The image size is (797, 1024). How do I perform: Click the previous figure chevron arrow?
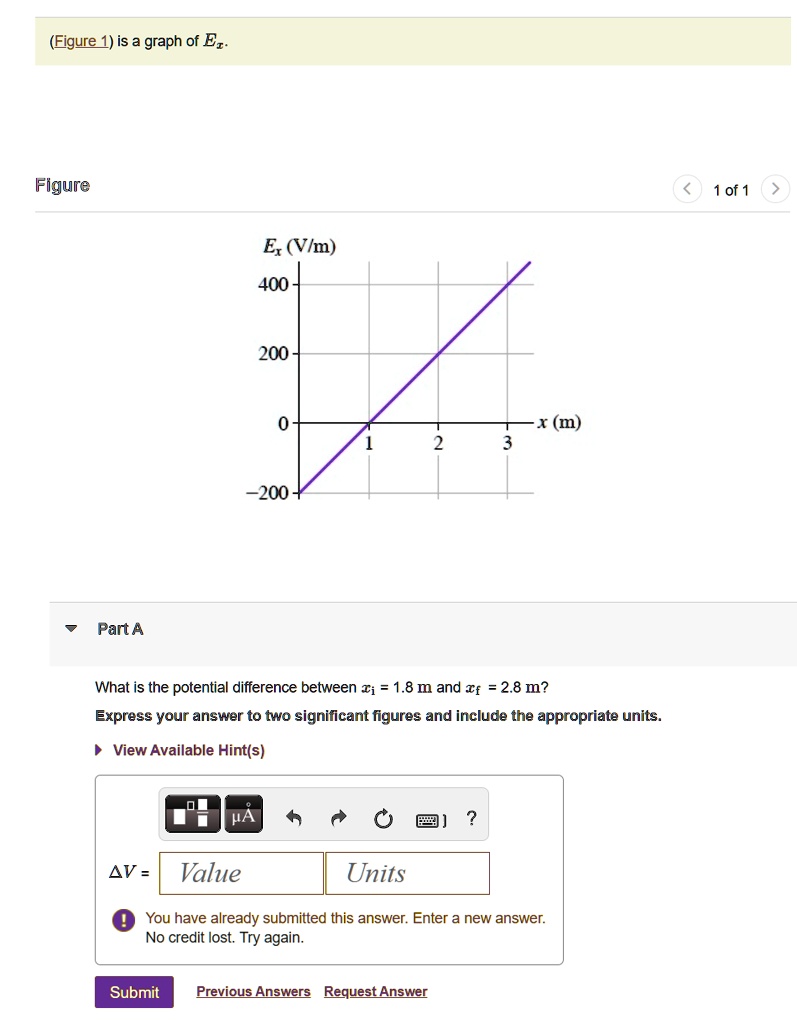click(x=687, y=188)
